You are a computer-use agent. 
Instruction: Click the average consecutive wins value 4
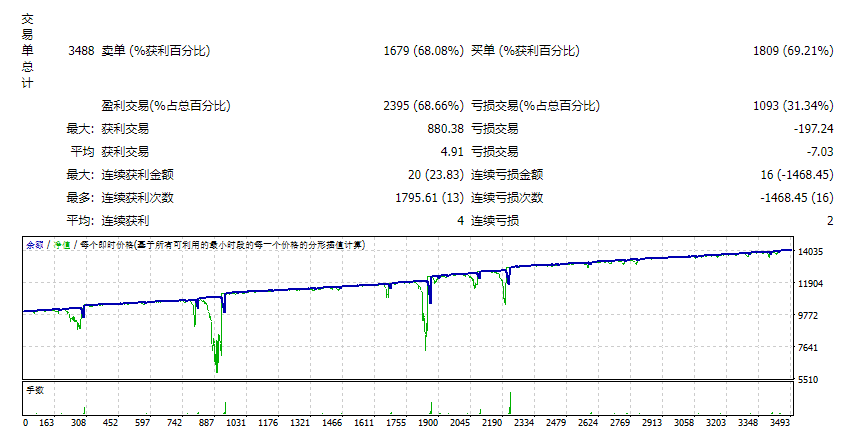[460, 221]
